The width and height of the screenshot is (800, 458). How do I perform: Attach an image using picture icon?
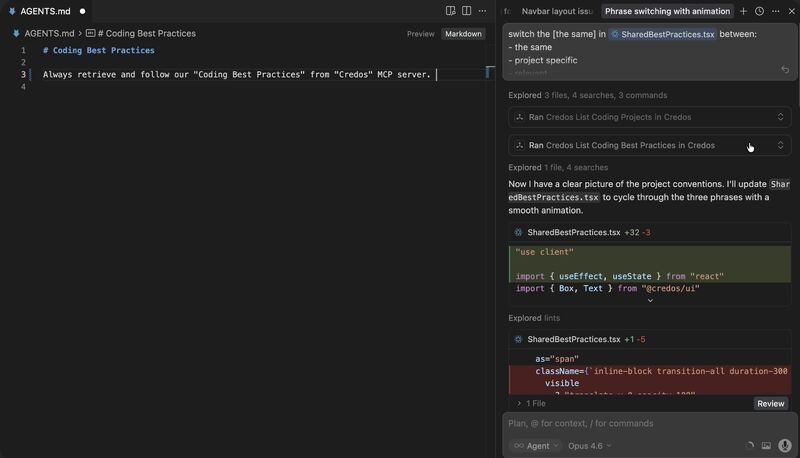pyautogui.click(x=766, y=446)
